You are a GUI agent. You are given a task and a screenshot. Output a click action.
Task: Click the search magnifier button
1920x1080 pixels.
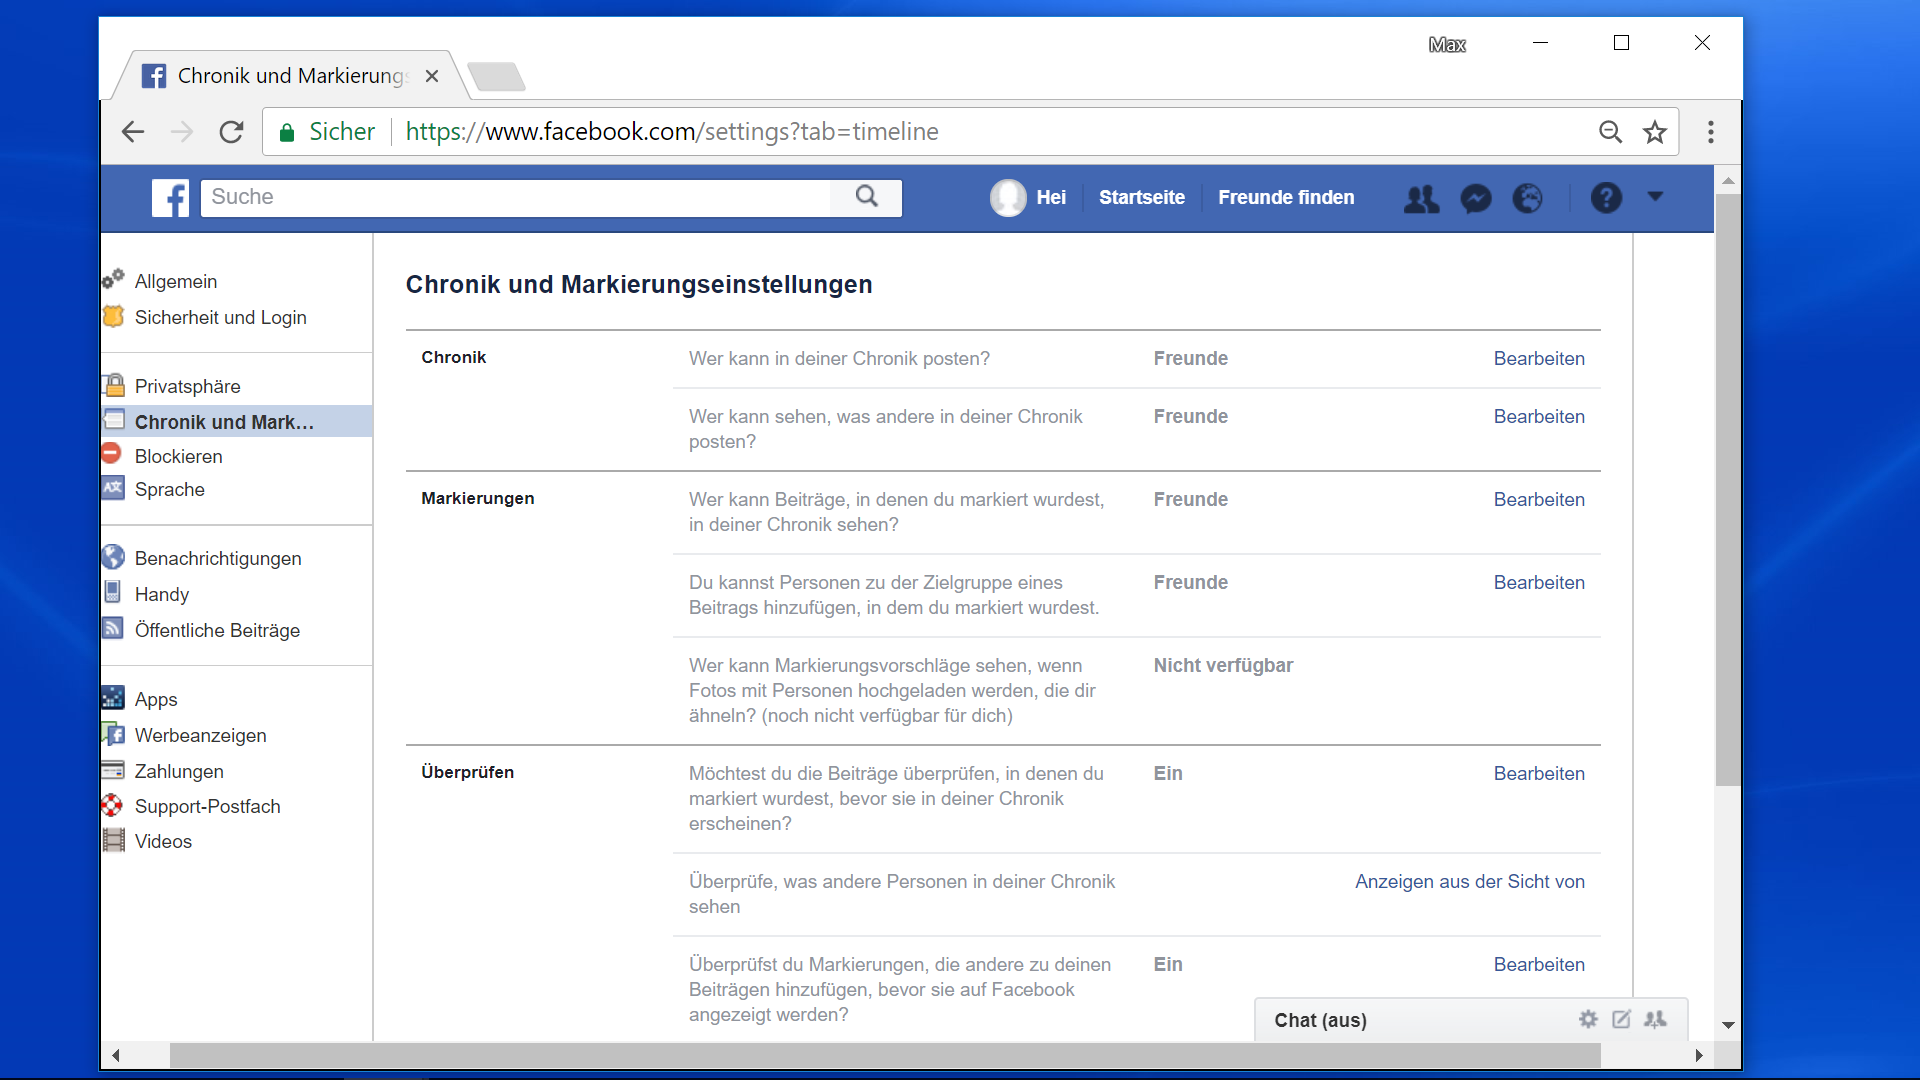[867, 197]
